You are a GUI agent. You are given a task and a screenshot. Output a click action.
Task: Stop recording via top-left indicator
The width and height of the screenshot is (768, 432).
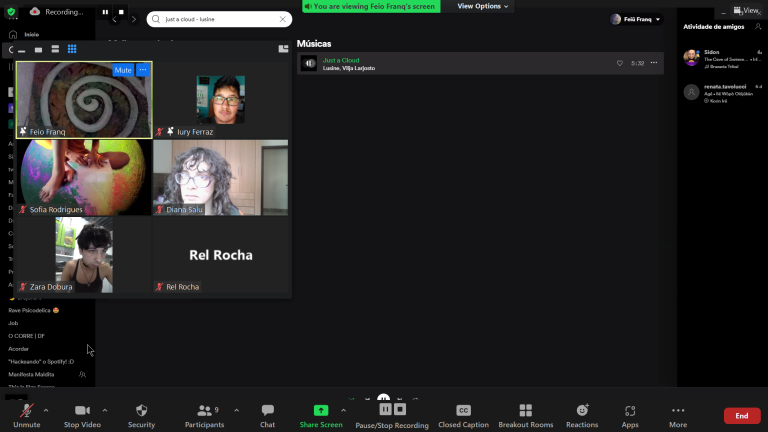(121, 12)
